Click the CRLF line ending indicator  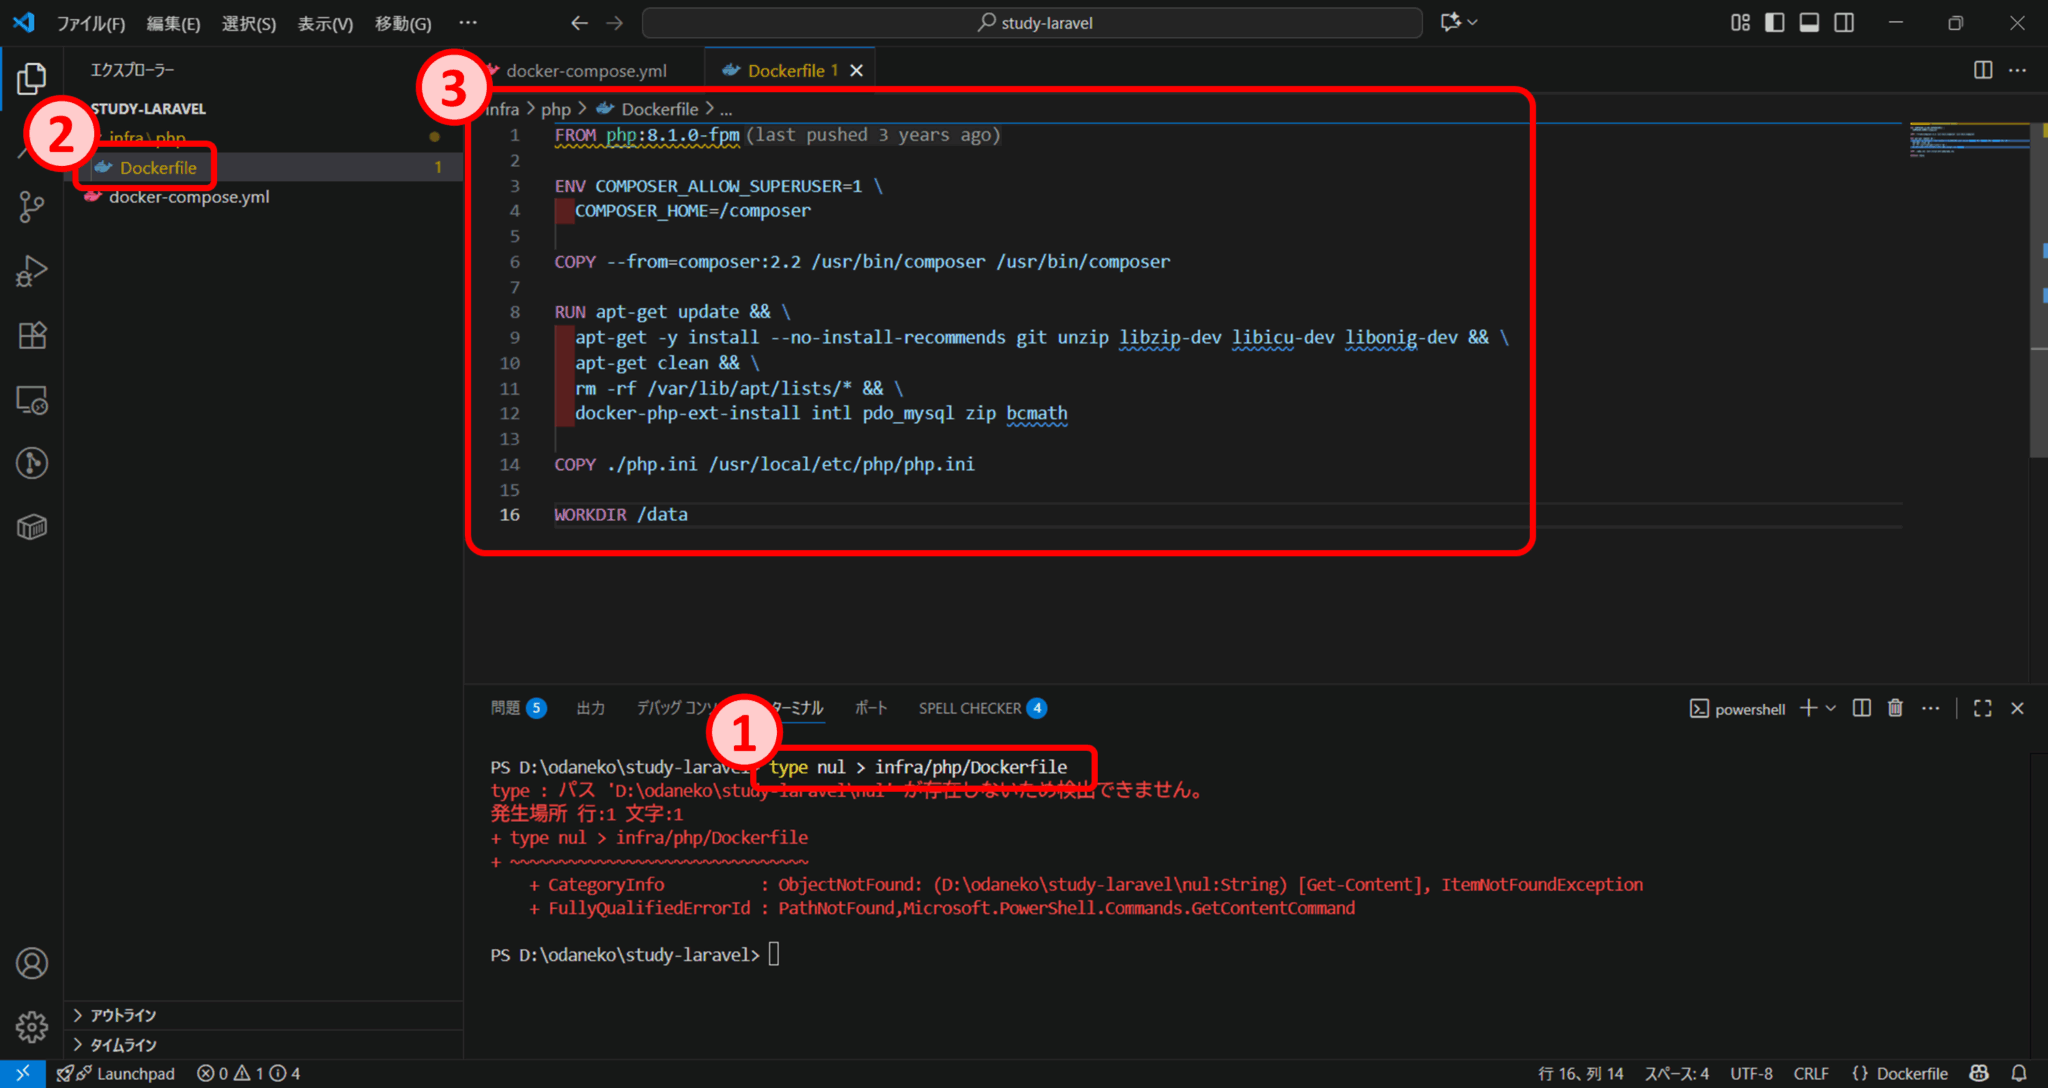(1811, 1072)
